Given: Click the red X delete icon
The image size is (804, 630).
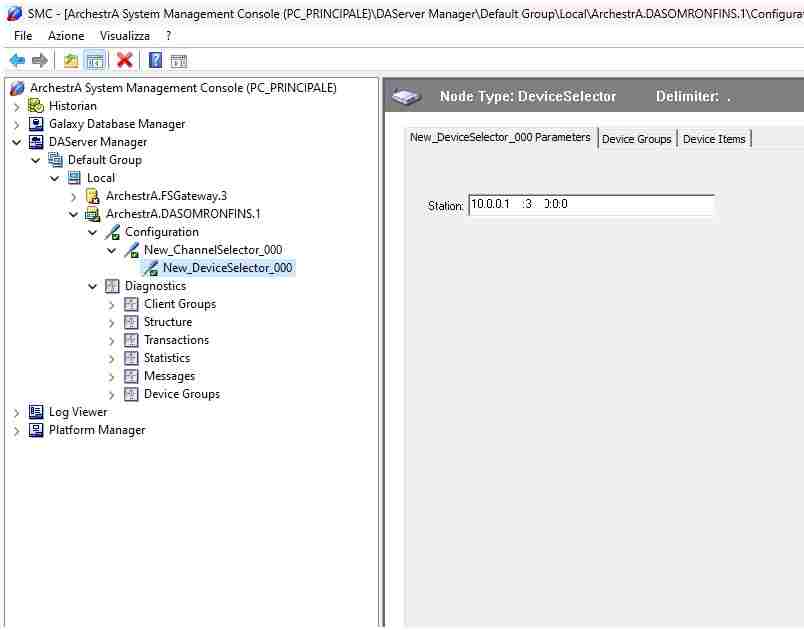Looking at the screenshot, I should (125, 60).
